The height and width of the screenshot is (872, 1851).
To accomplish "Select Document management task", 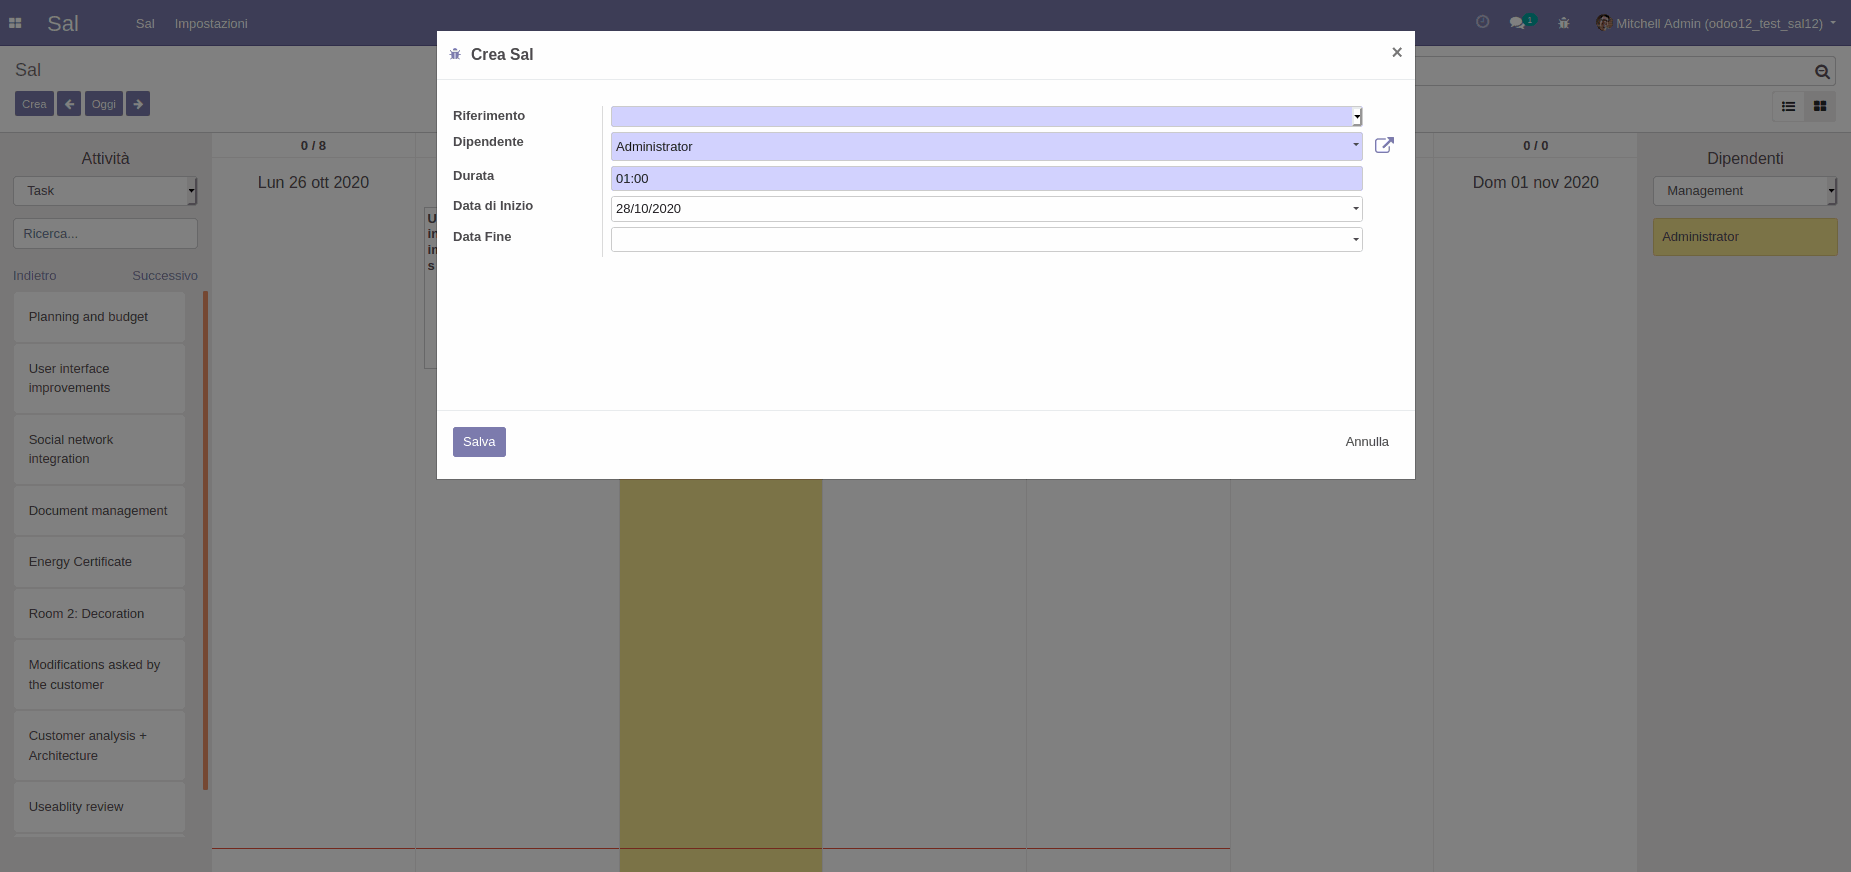I will [99, 511].
